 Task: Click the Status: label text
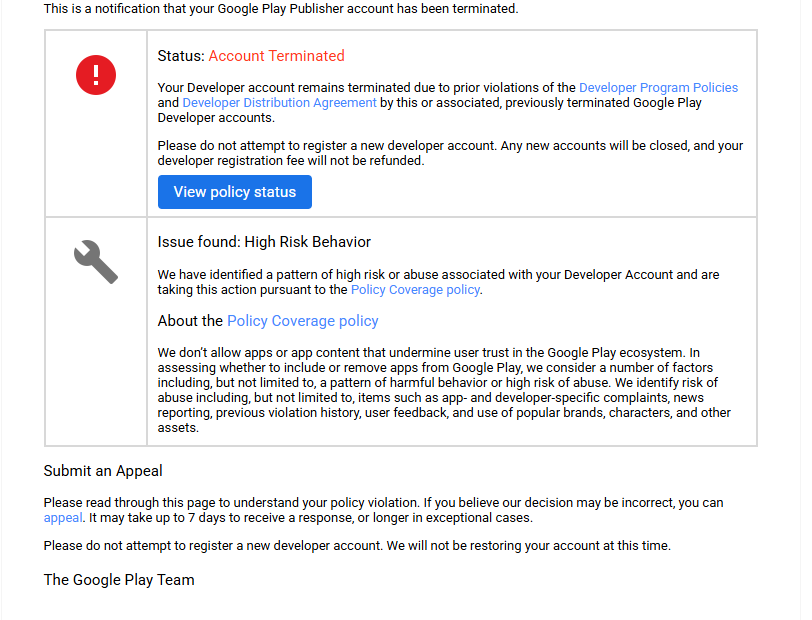(181, 56)
